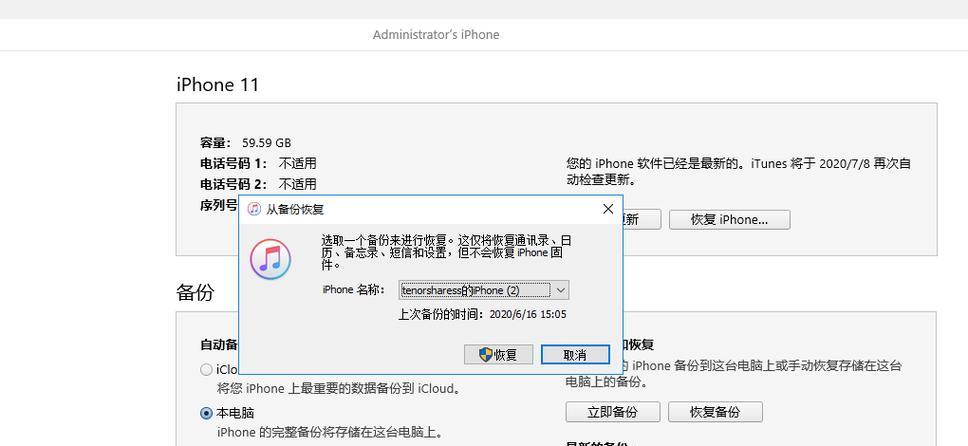Click the 电话号码 1 不适用 value

coord(298,164)
